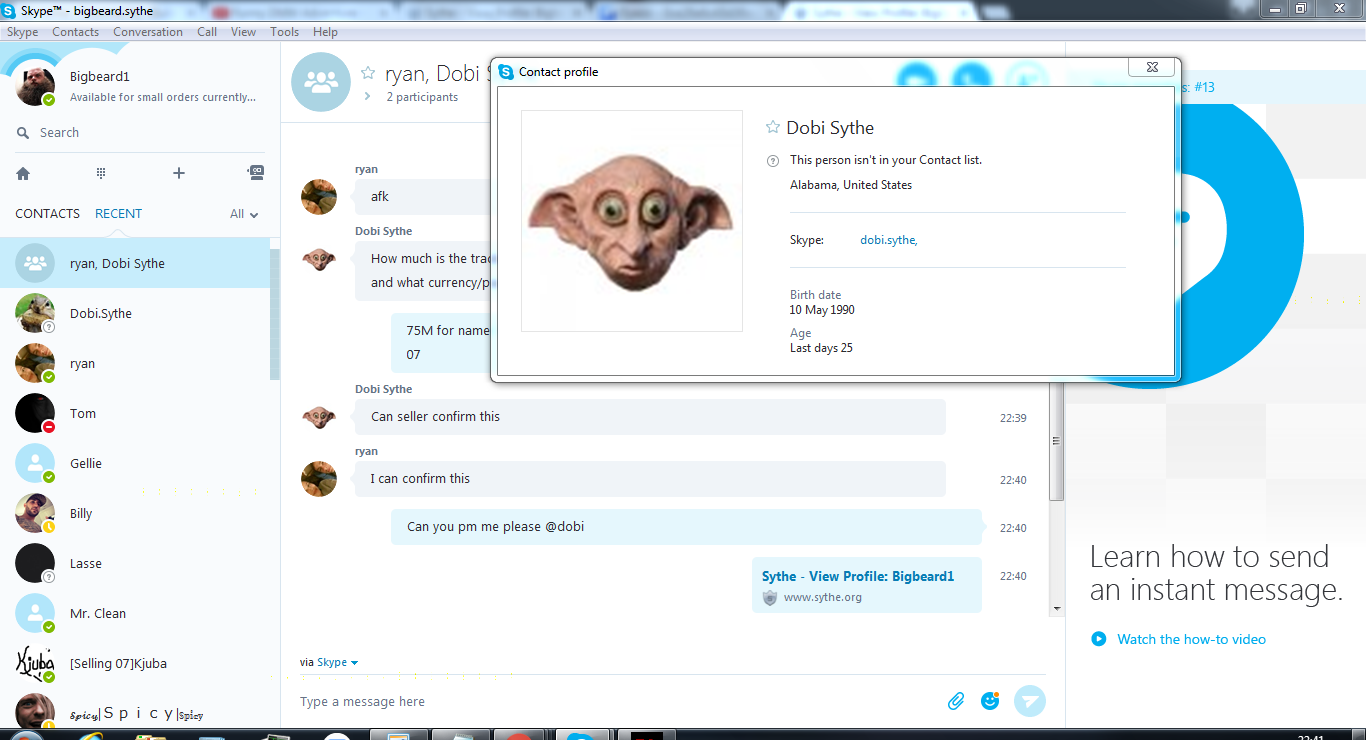Open Billy's conversation
The width and height of the screenshot is (1366, 740).
(135, 513)
